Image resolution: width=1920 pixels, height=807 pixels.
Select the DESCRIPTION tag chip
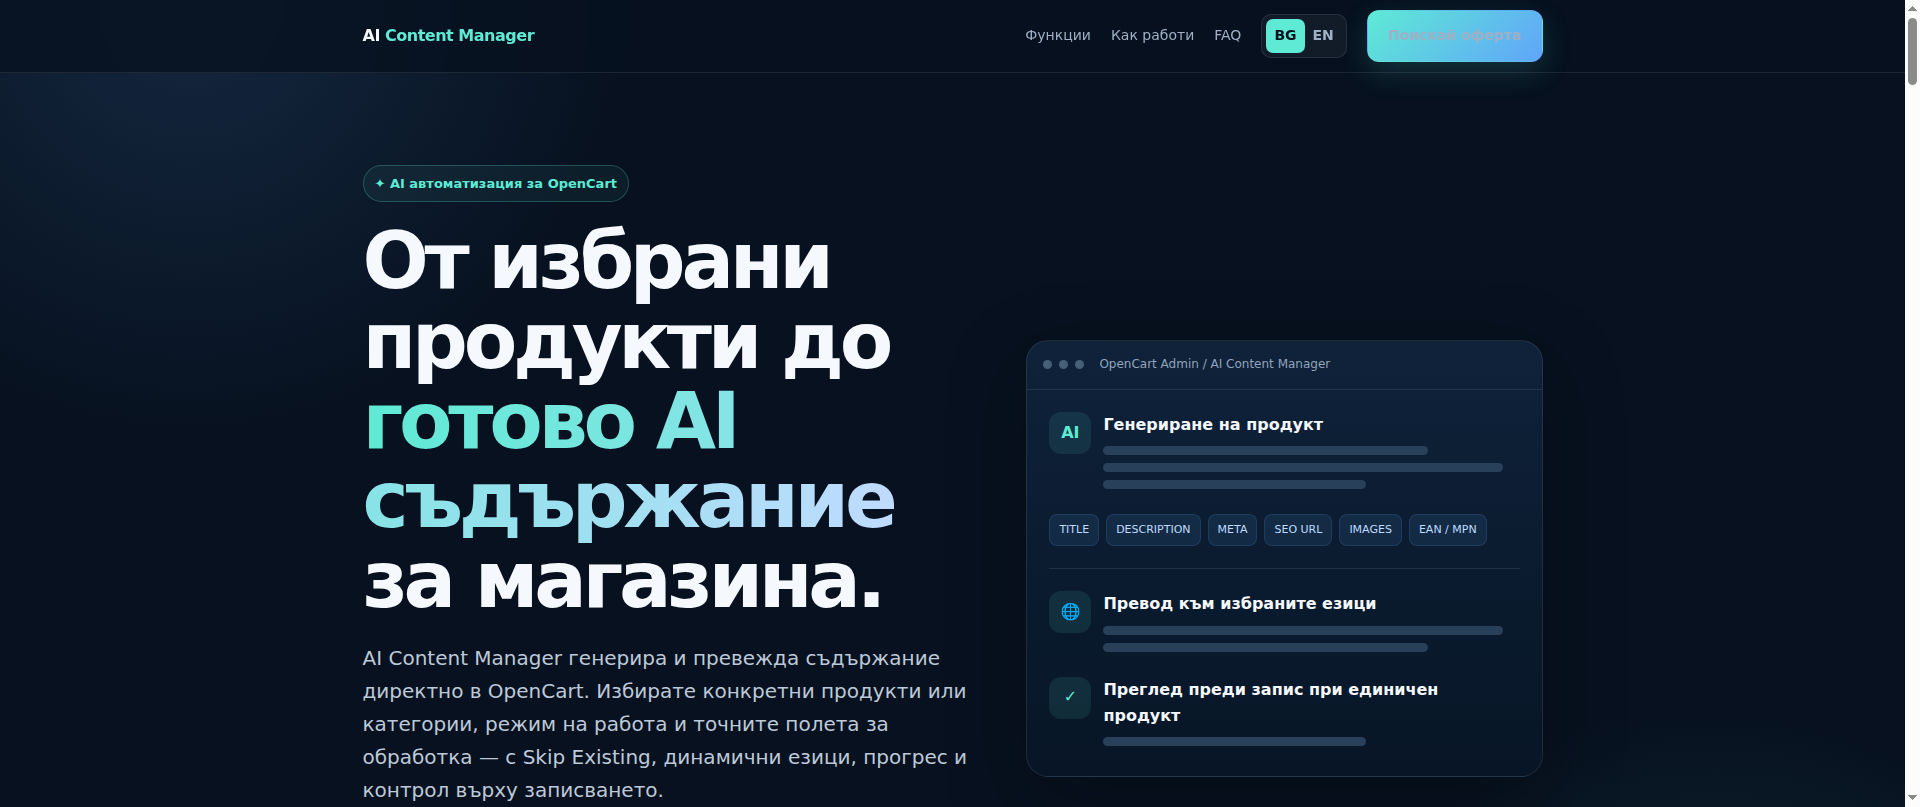pos(1153,529)
